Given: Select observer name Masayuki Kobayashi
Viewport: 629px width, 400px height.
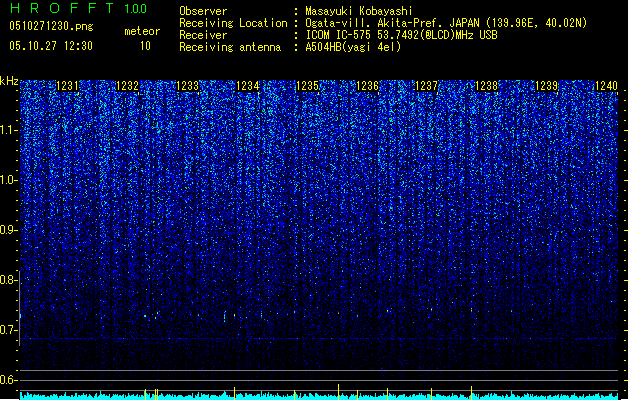Looking at the screenshot, I should 359,11.
